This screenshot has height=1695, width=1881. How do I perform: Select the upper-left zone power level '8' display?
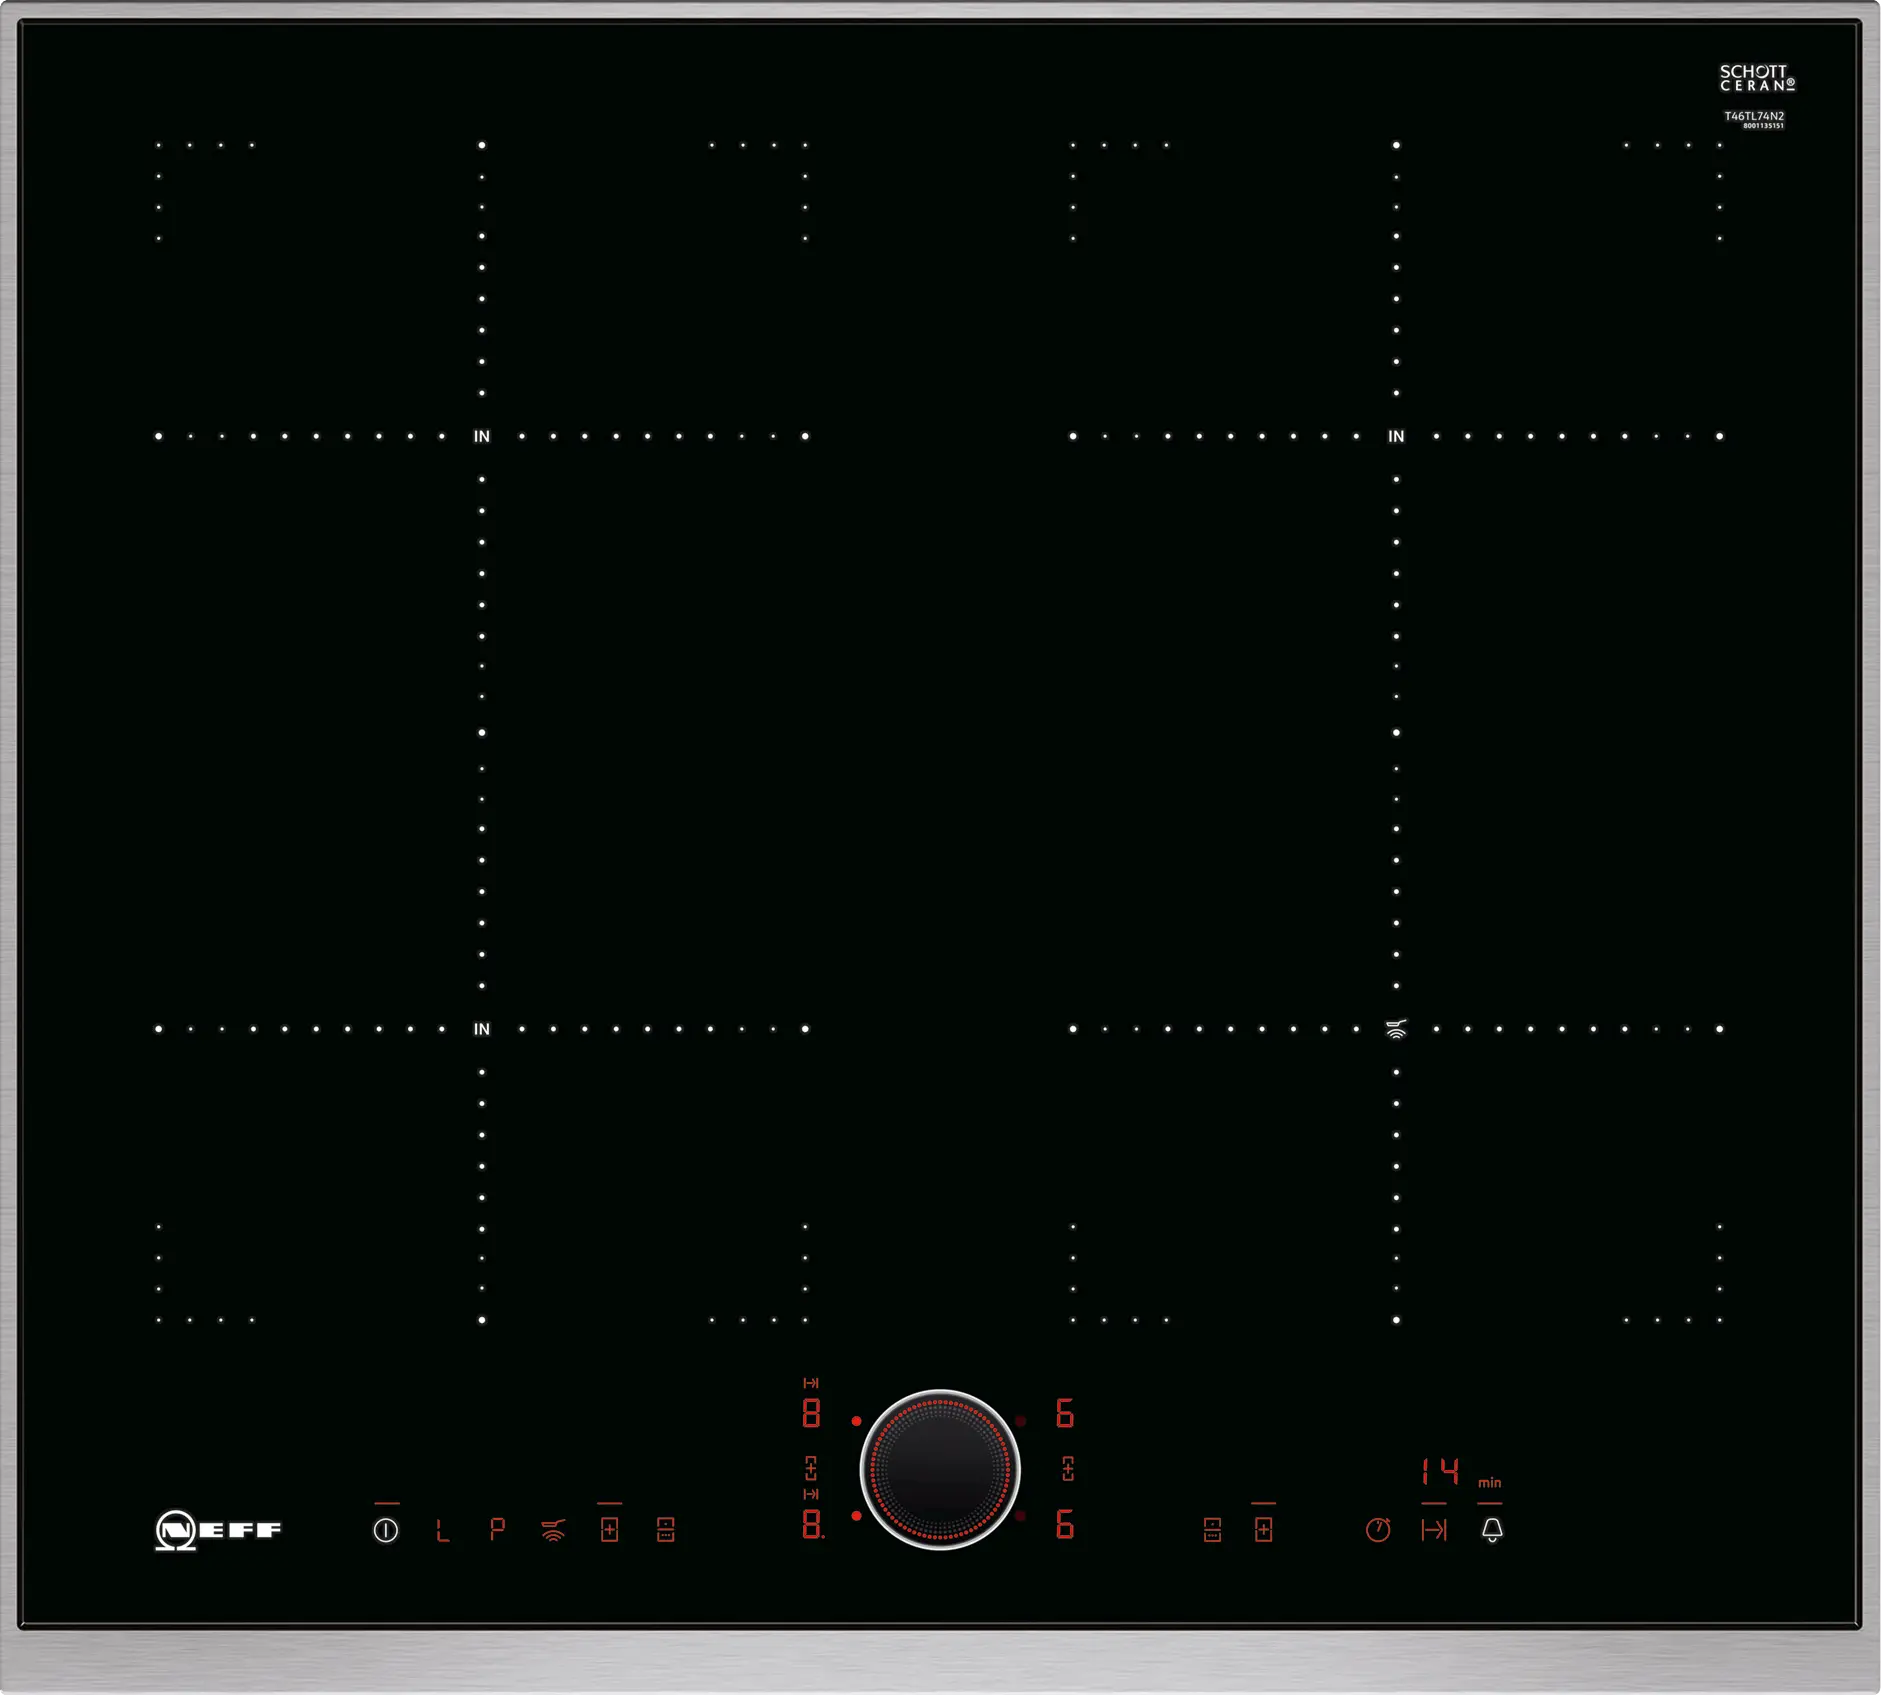[811, 1414]
